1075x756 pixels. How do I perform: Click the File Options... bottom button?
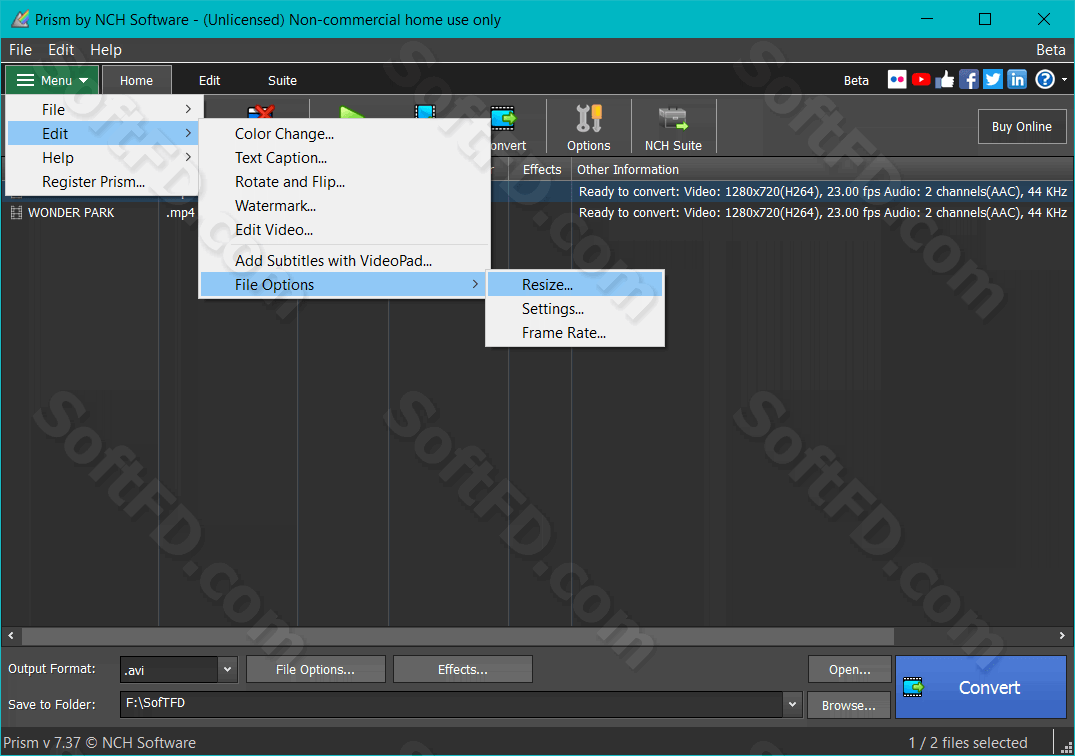click(315, 670)
